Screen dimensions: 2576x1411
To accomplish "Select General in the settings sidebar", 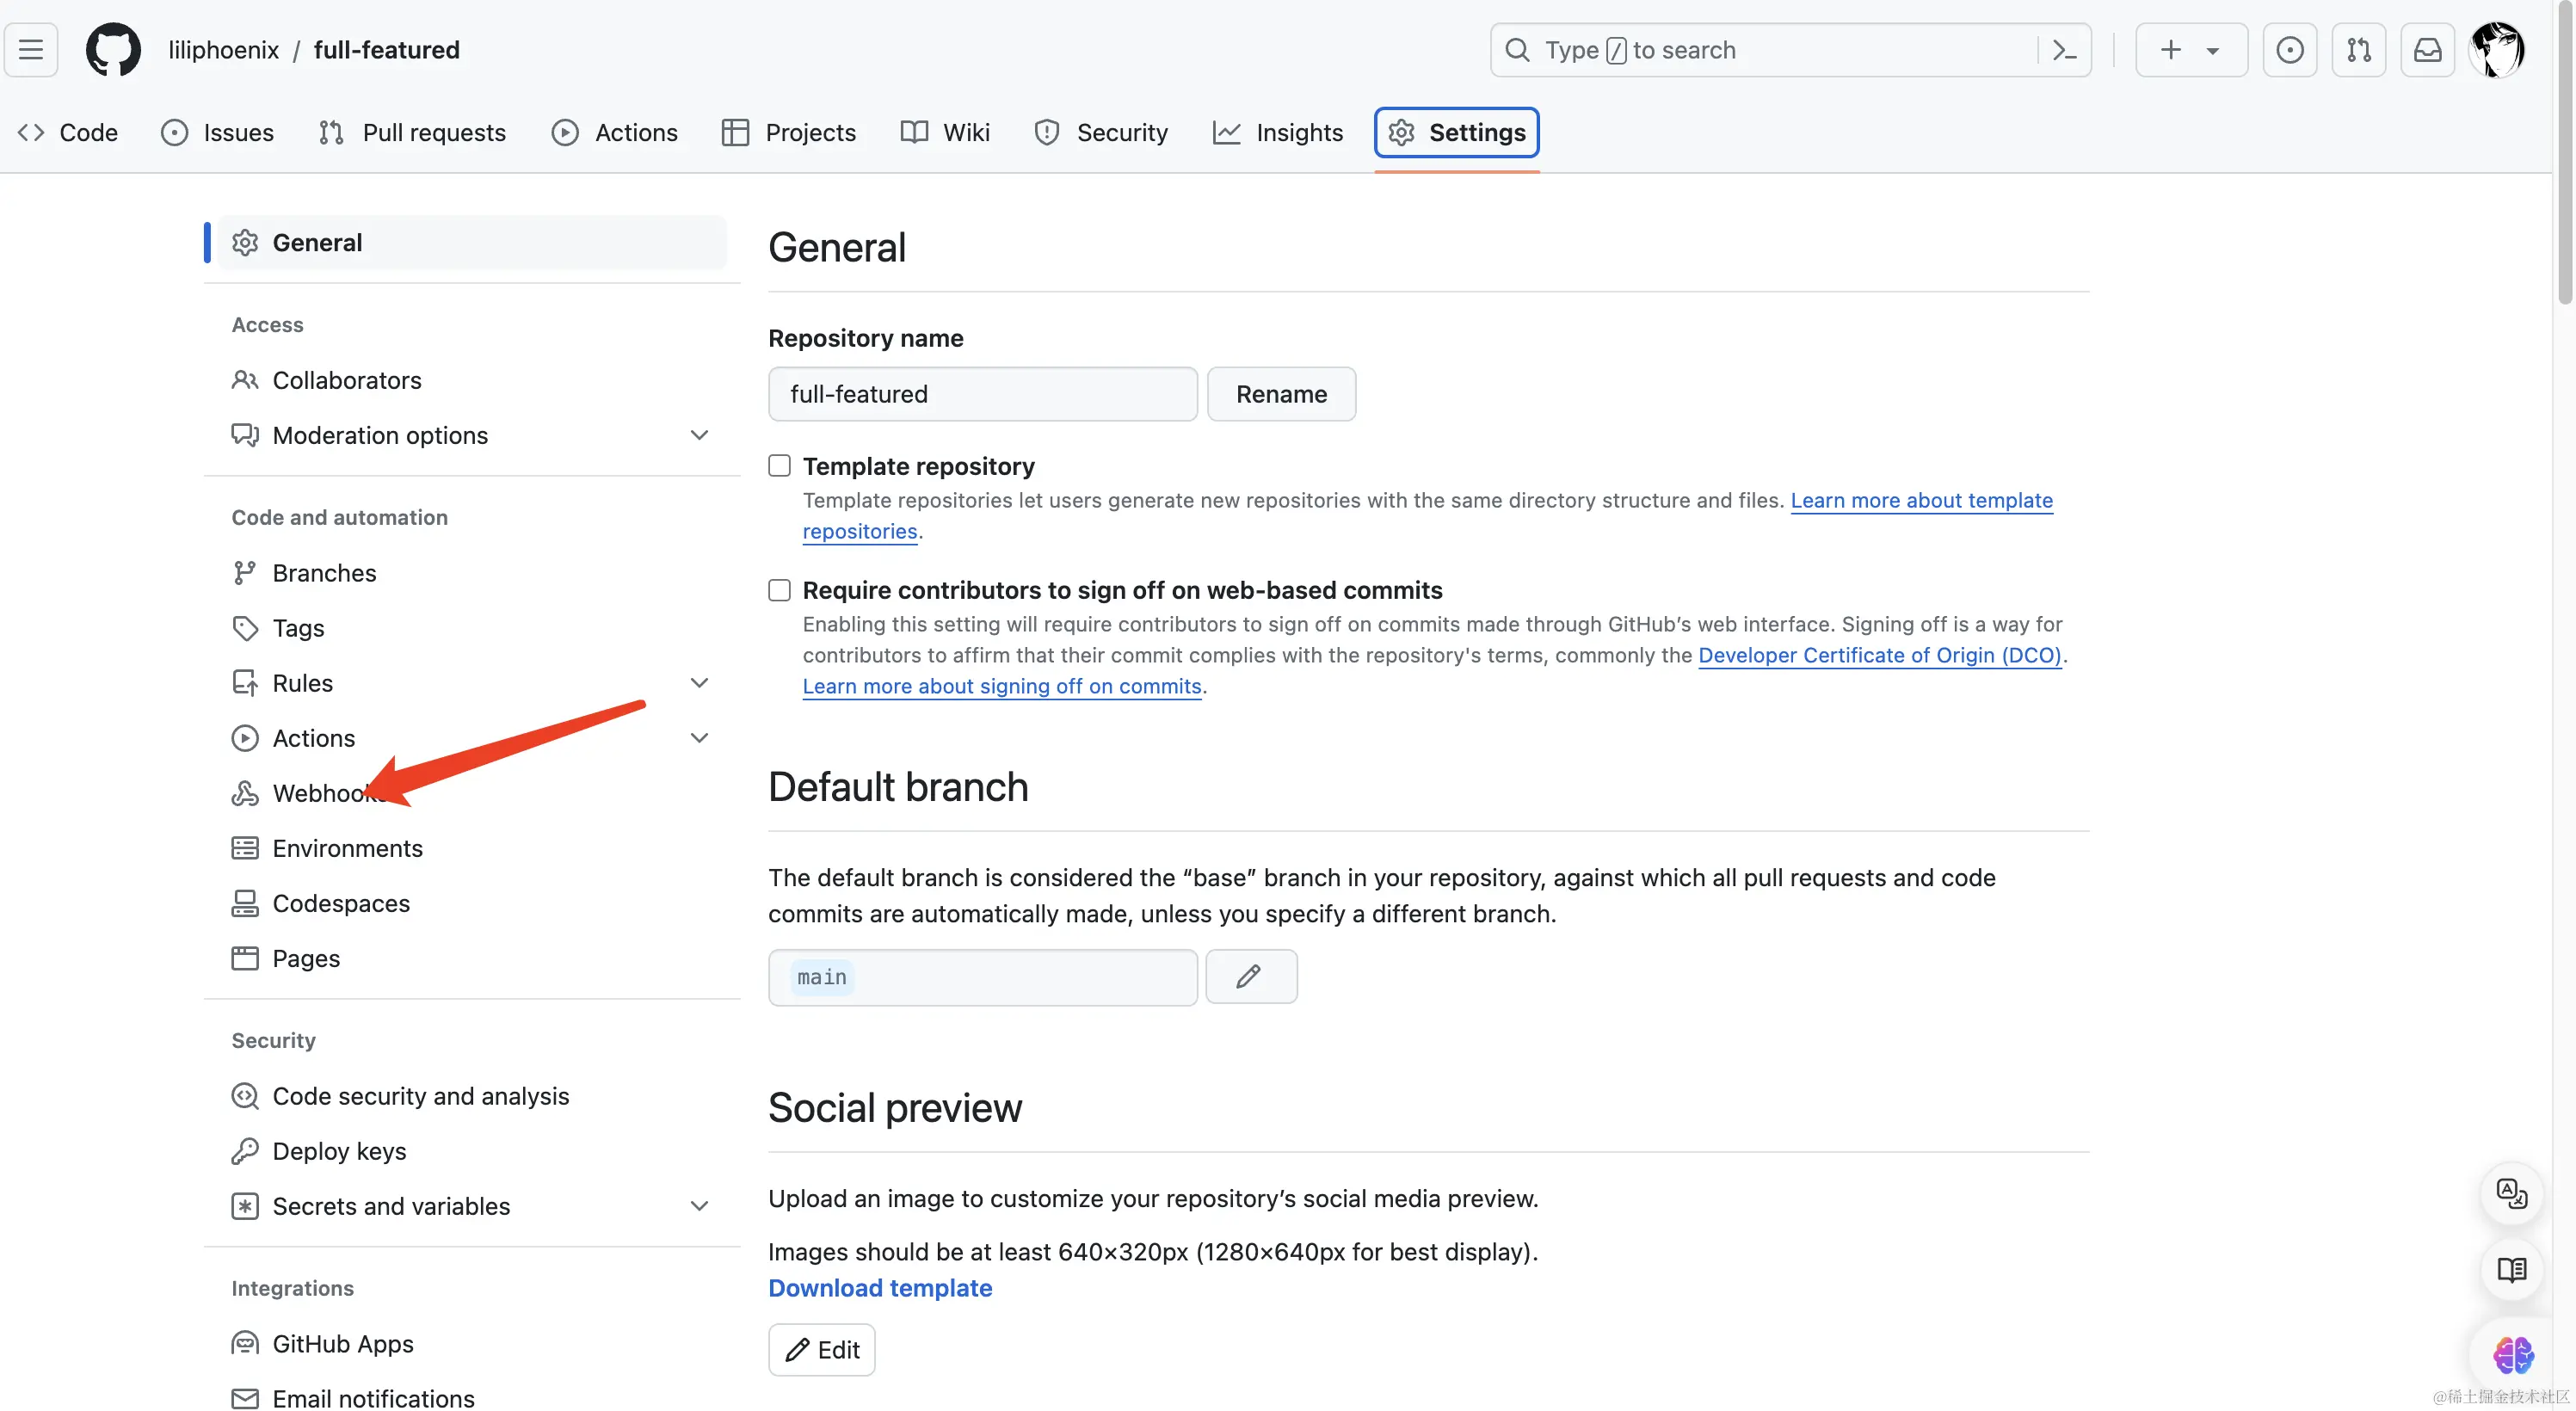I will [471, 242].
